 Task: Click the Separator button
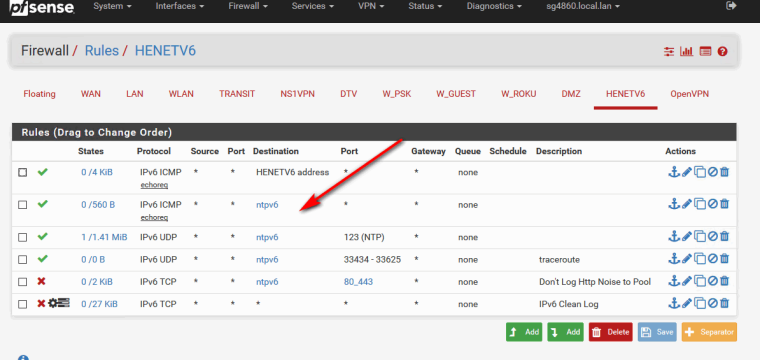[x=710, y=332]
